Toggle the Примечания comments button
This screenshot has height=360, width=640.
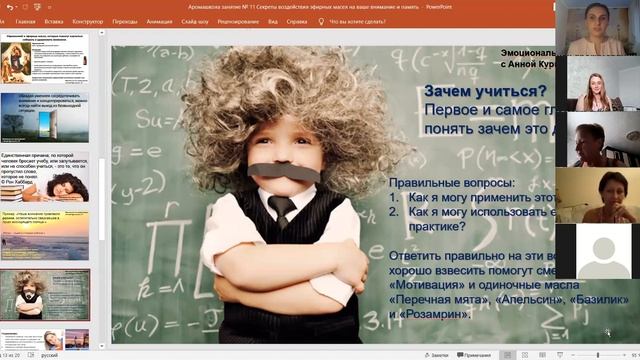pos(474,355)
